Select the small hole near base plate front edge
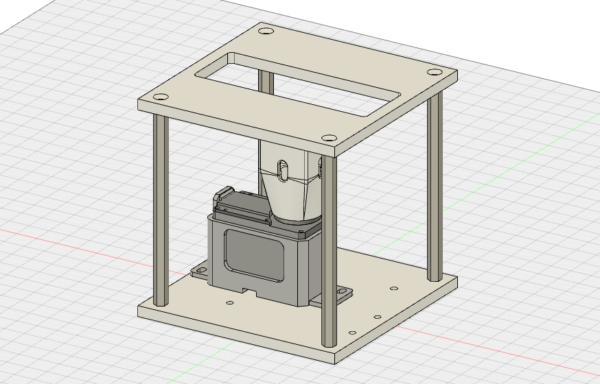 [352, 333]
